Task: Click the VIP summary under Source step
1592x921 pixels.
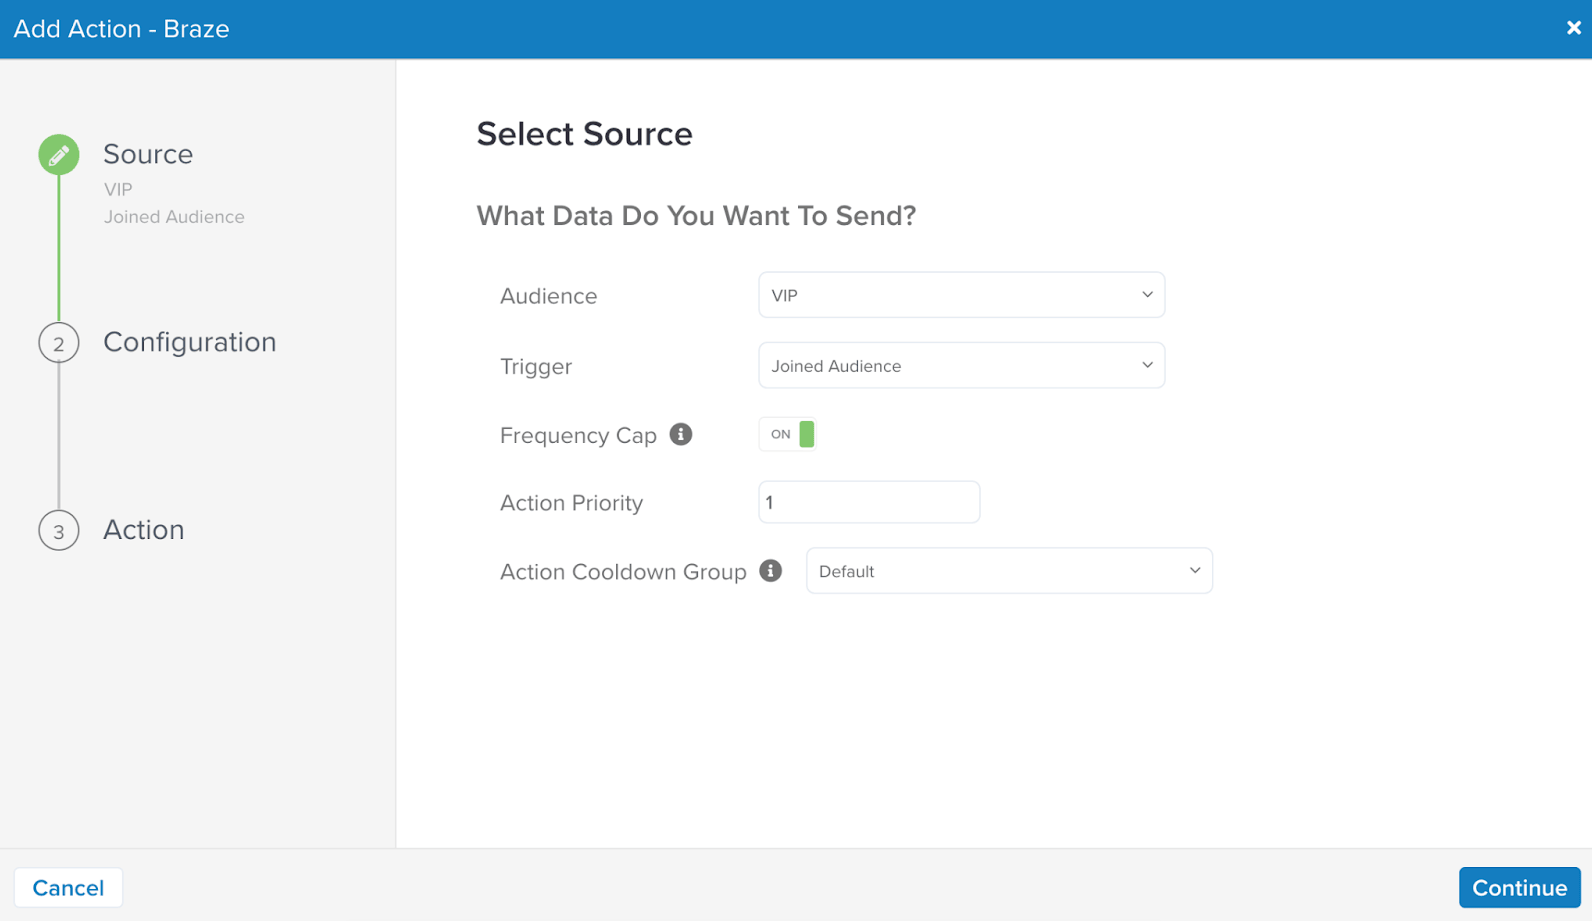Action: click(x=118, y=189)
